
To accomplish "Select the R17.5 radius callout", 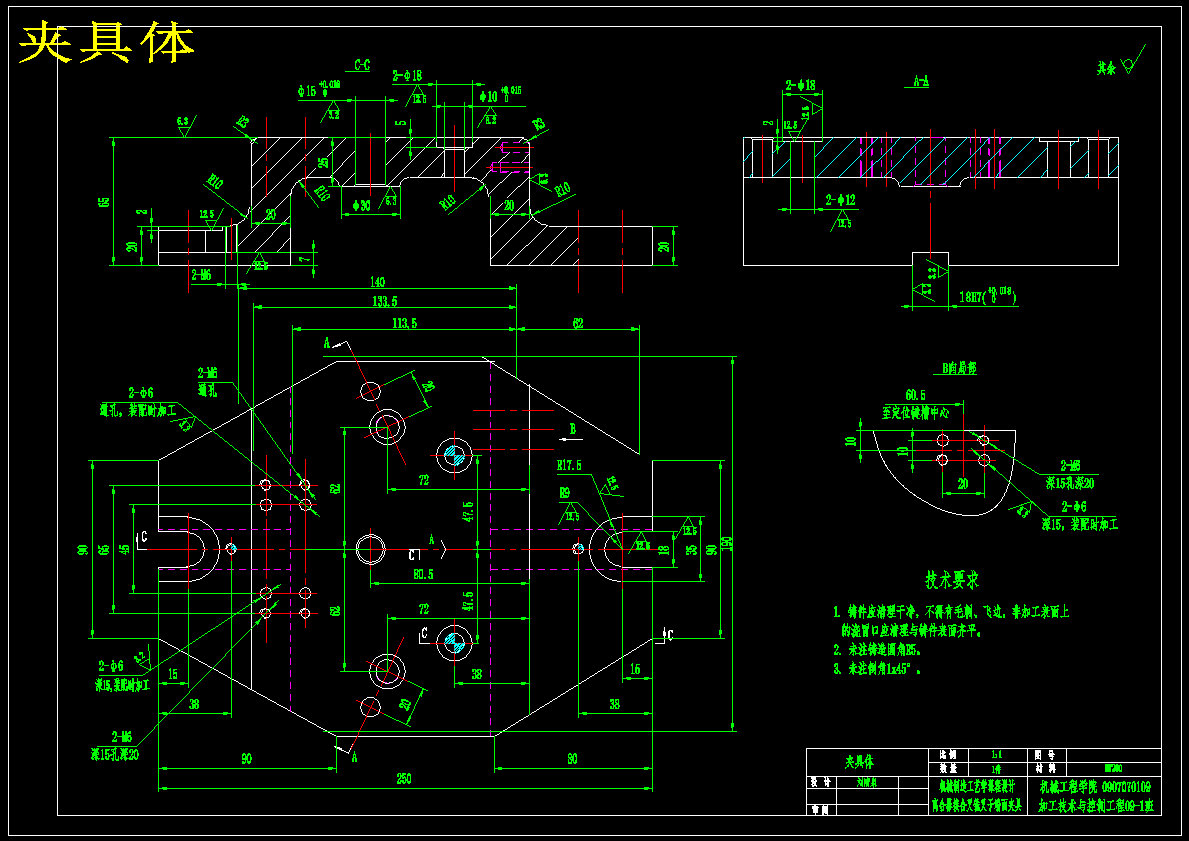I will pos(569,466).
